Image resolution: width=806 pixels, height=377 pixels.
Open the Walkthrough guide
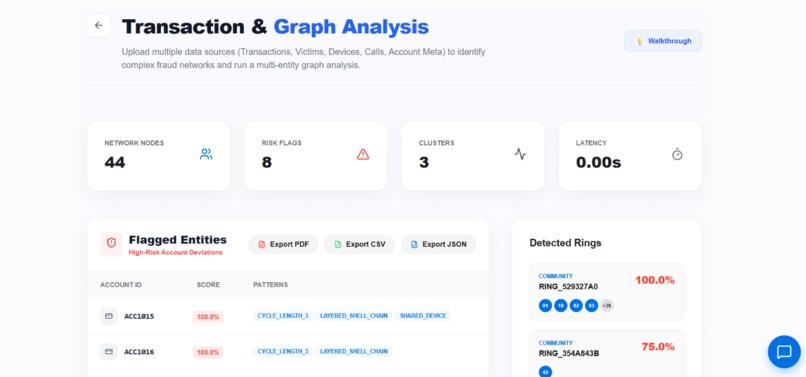coord(663,41)
